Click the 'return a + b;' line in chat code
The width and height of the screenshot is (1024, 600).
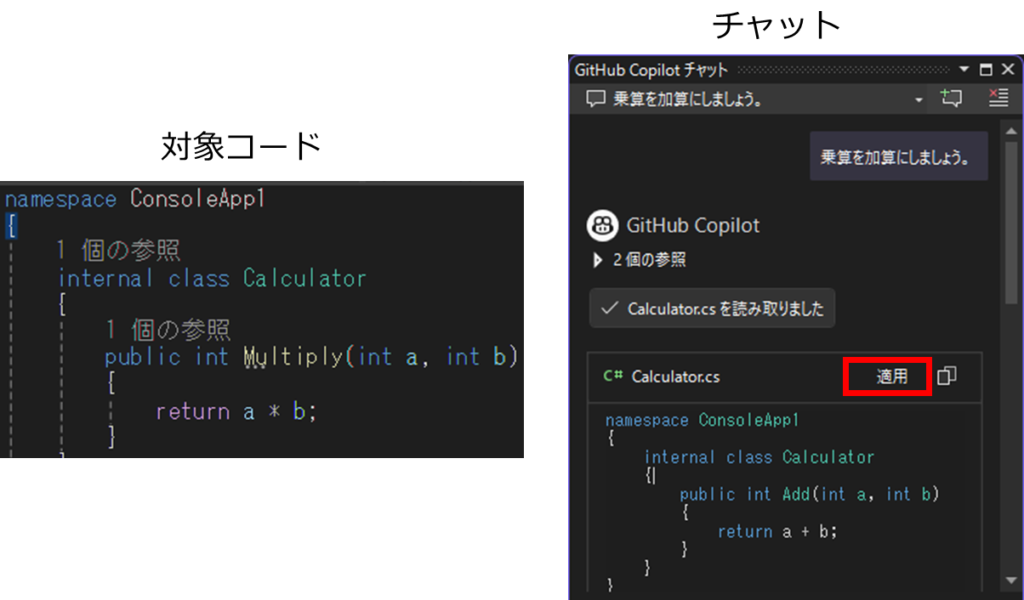pyautogui.click(x=777, y=531)
